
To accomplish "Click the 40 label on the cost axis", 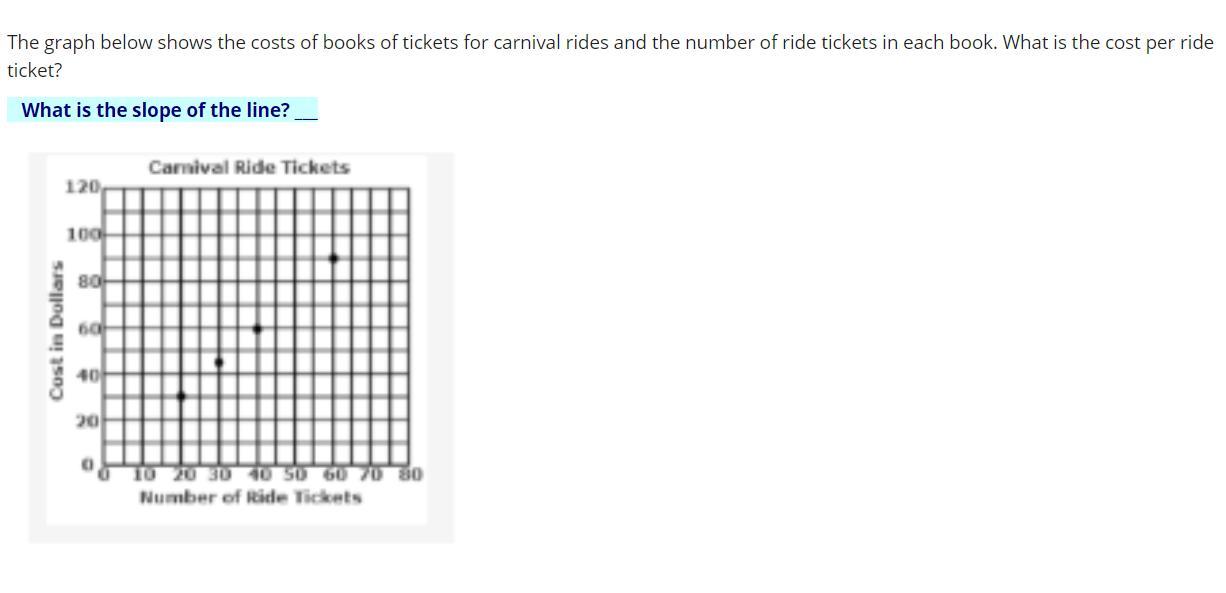I will pyautogui.click(x=88, y=375).
